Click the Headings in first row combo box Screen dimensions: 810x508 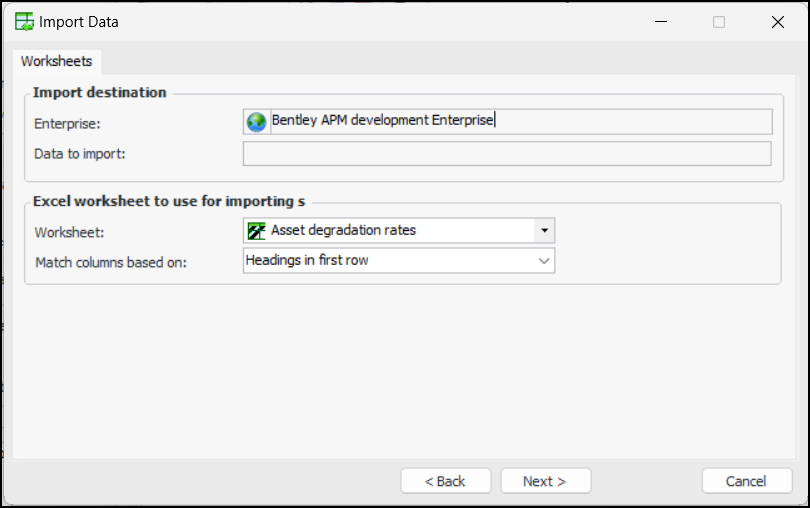click(390, 261)
